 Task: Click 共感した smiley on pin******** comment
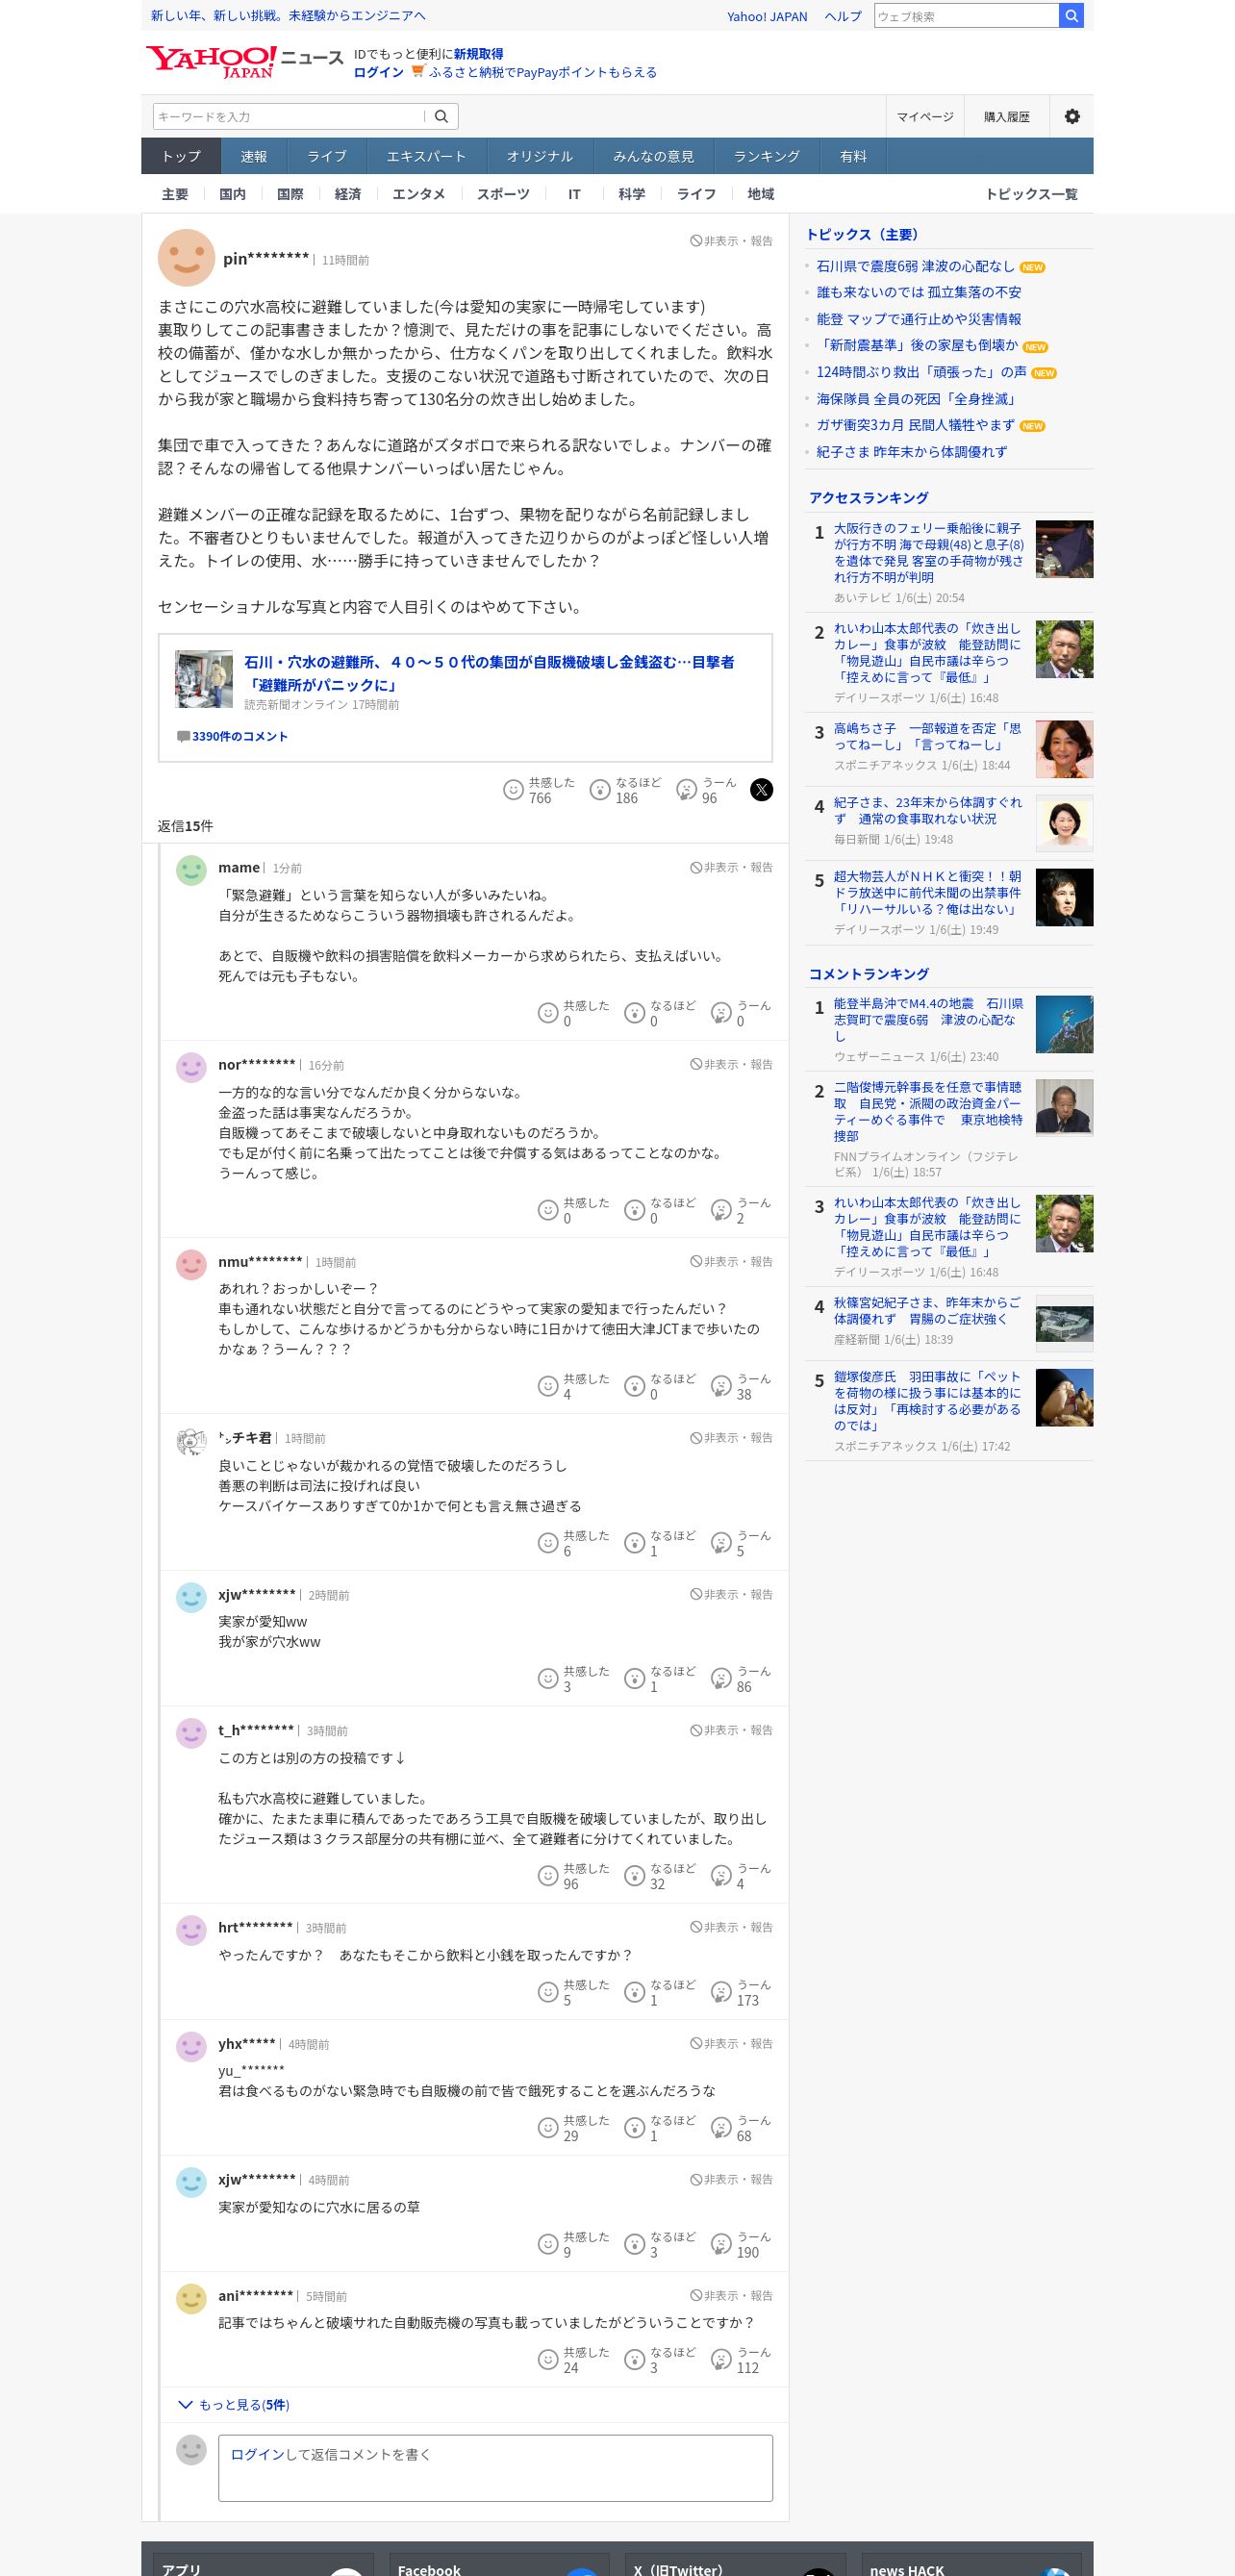[x=513, y=790]
